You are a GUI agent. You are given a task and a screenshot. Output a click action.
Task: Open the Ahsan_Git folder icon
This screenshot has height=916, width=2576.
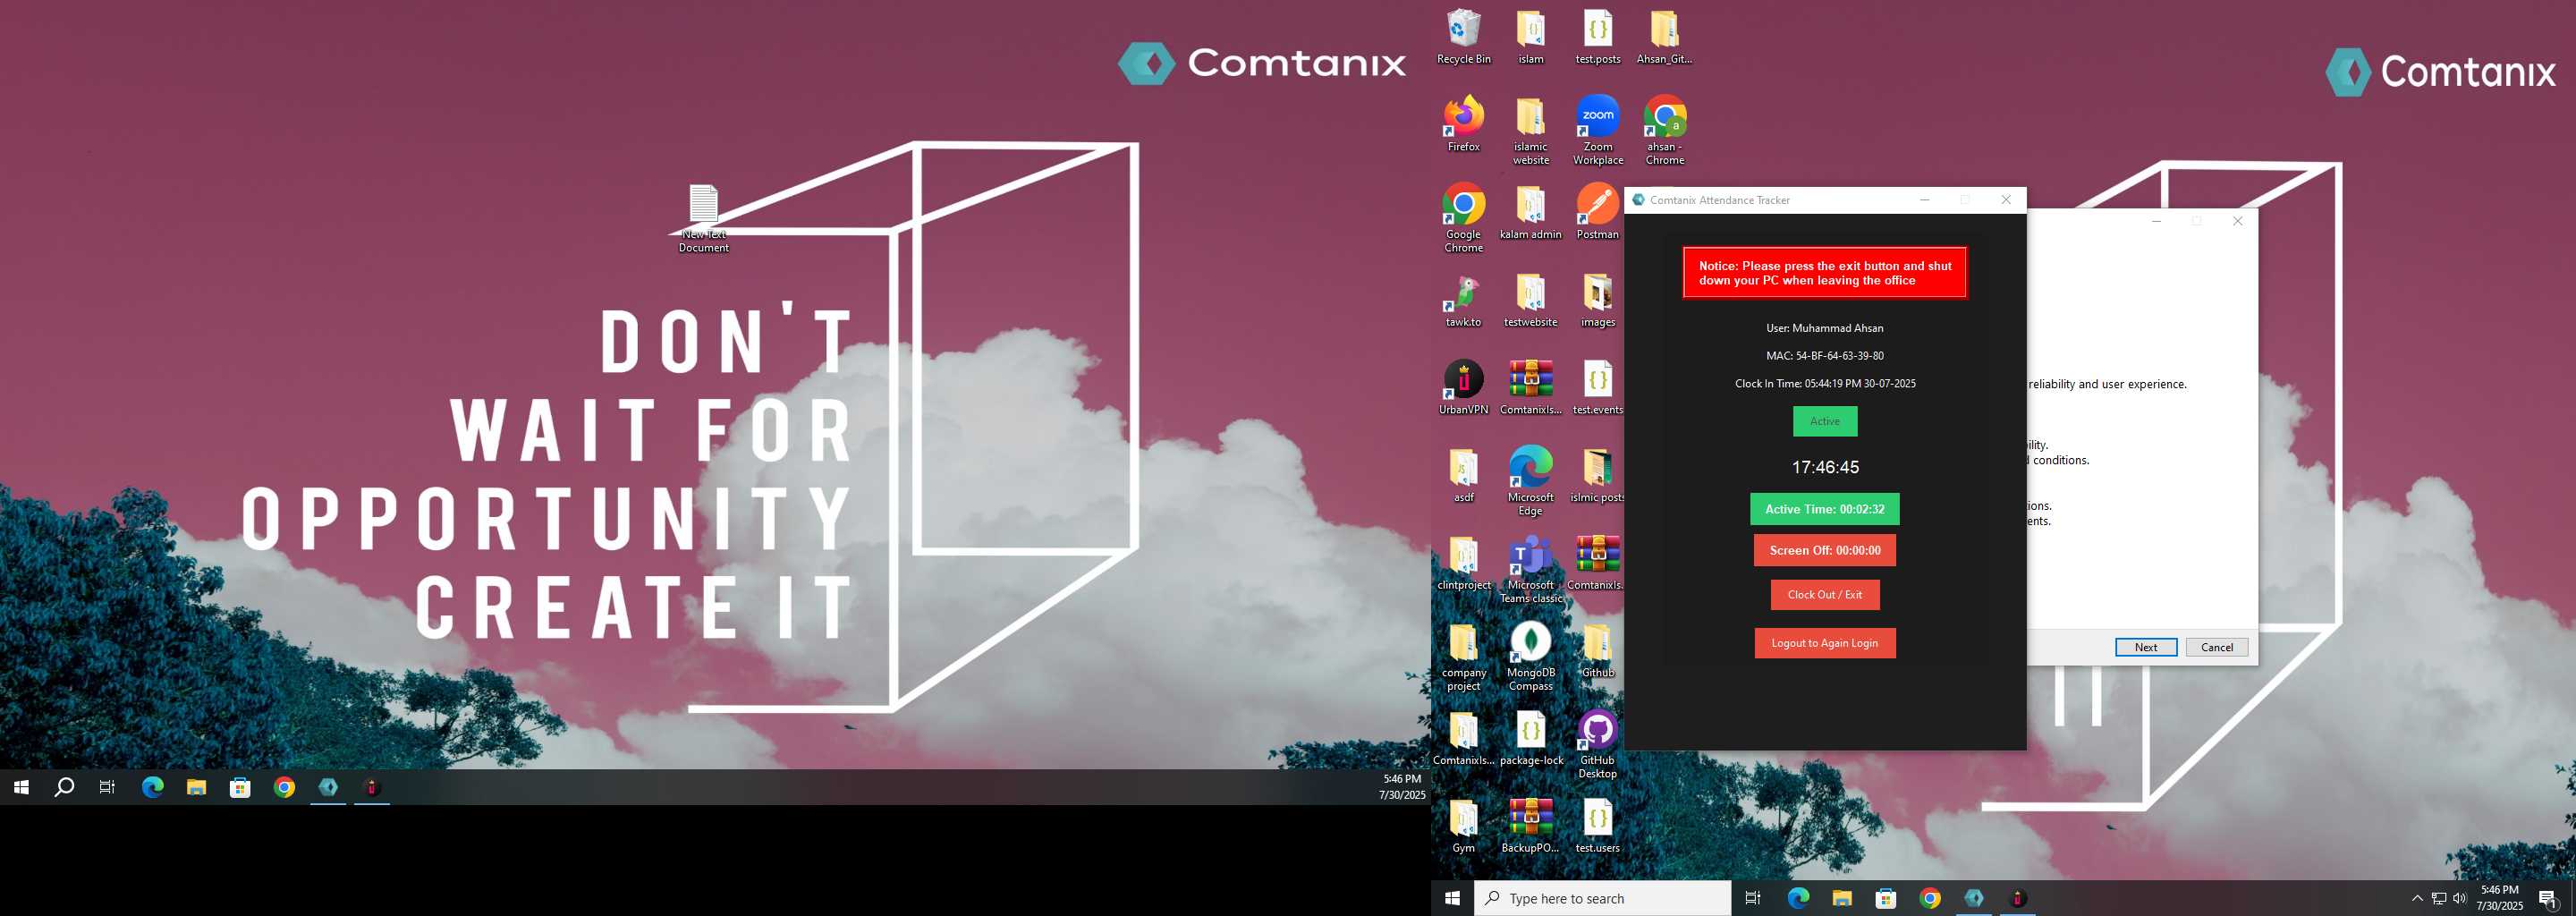pyautogui.click(x=1664, y=38)
